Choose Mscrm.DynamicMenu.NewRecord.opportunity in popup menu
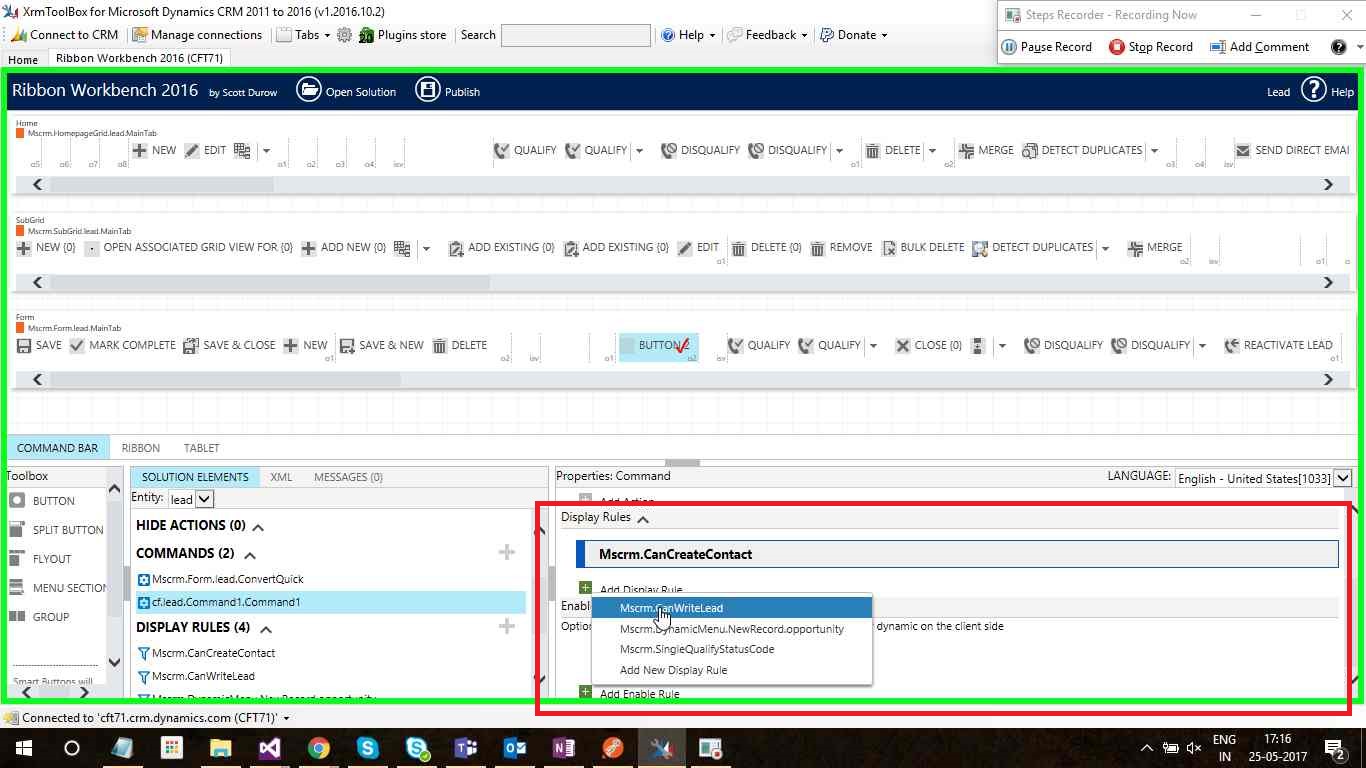 [732, 629]
